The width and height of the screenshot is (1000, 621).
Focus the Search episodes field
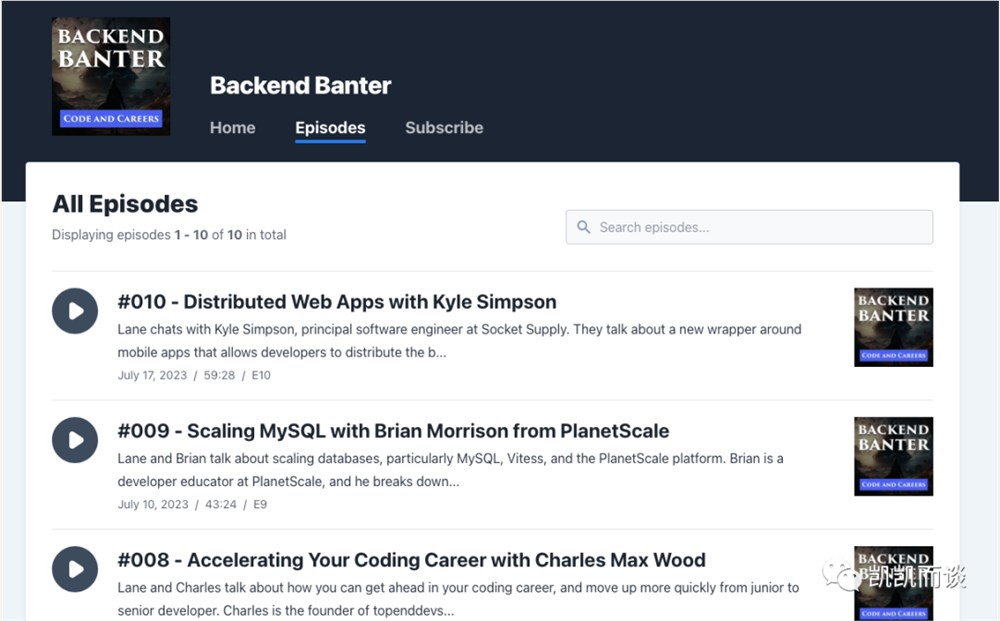point(749,227)
